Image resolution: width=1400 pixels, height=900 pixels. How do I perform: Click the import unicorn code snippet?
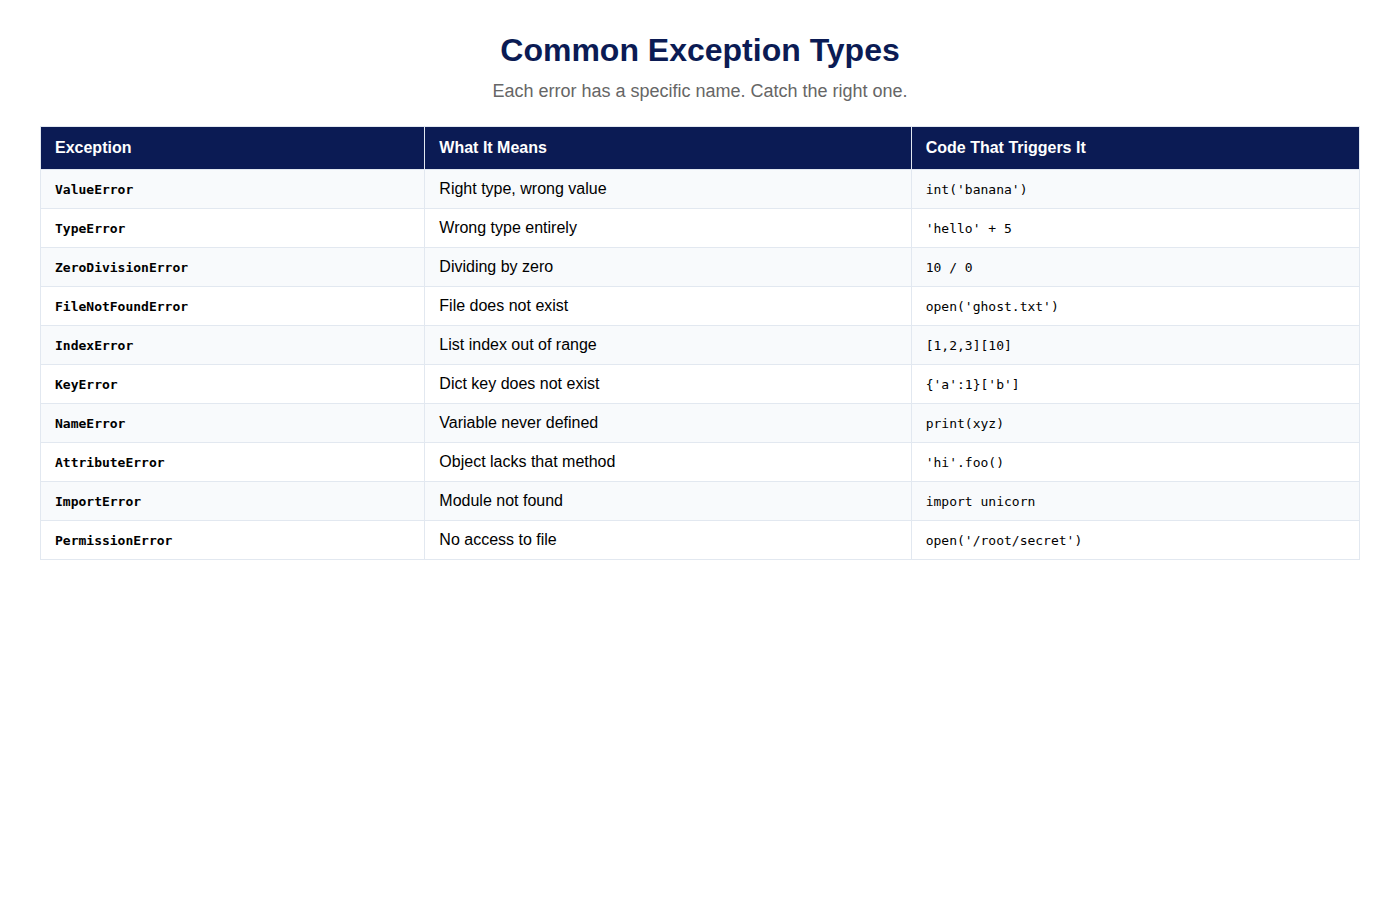coord(980,502)
